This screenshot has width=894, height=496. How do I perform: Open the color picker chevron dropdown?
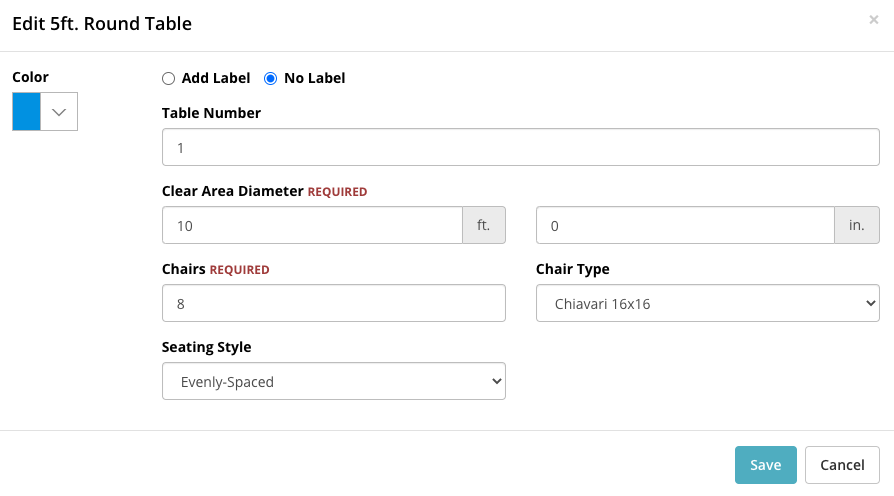[x=59, y=112]
